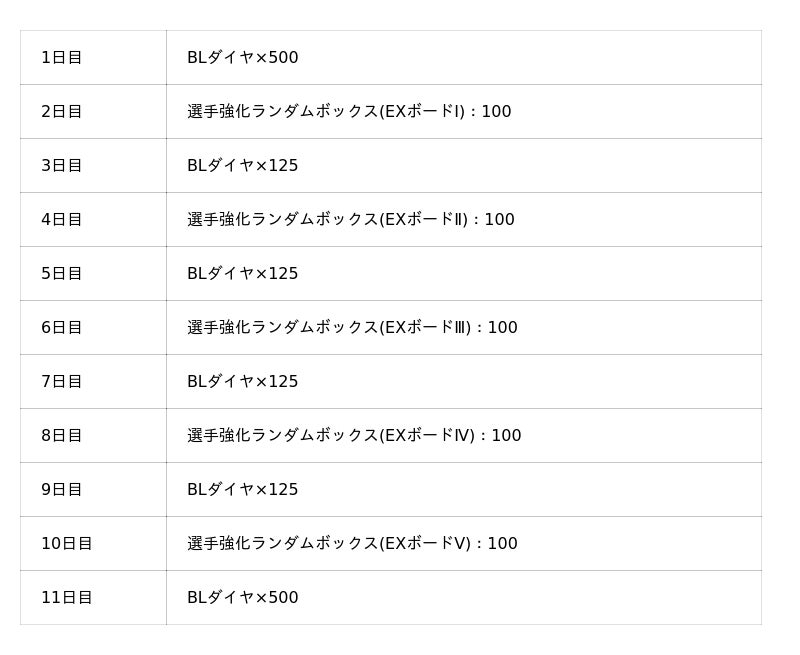Select BLダイヤ×500 reward for day 11
This screenshot has width=800, height=655.
(242, 598)
